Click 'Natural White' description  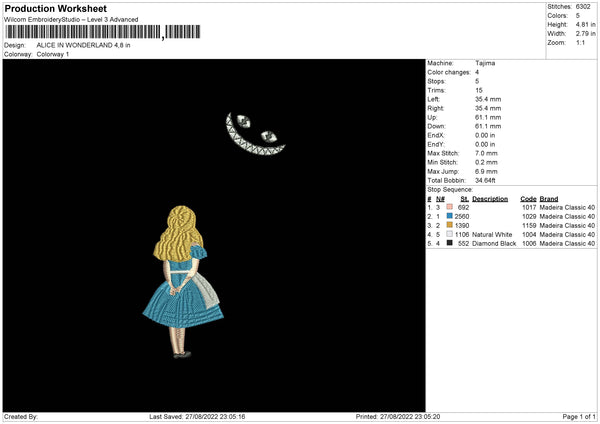point(492,235)
